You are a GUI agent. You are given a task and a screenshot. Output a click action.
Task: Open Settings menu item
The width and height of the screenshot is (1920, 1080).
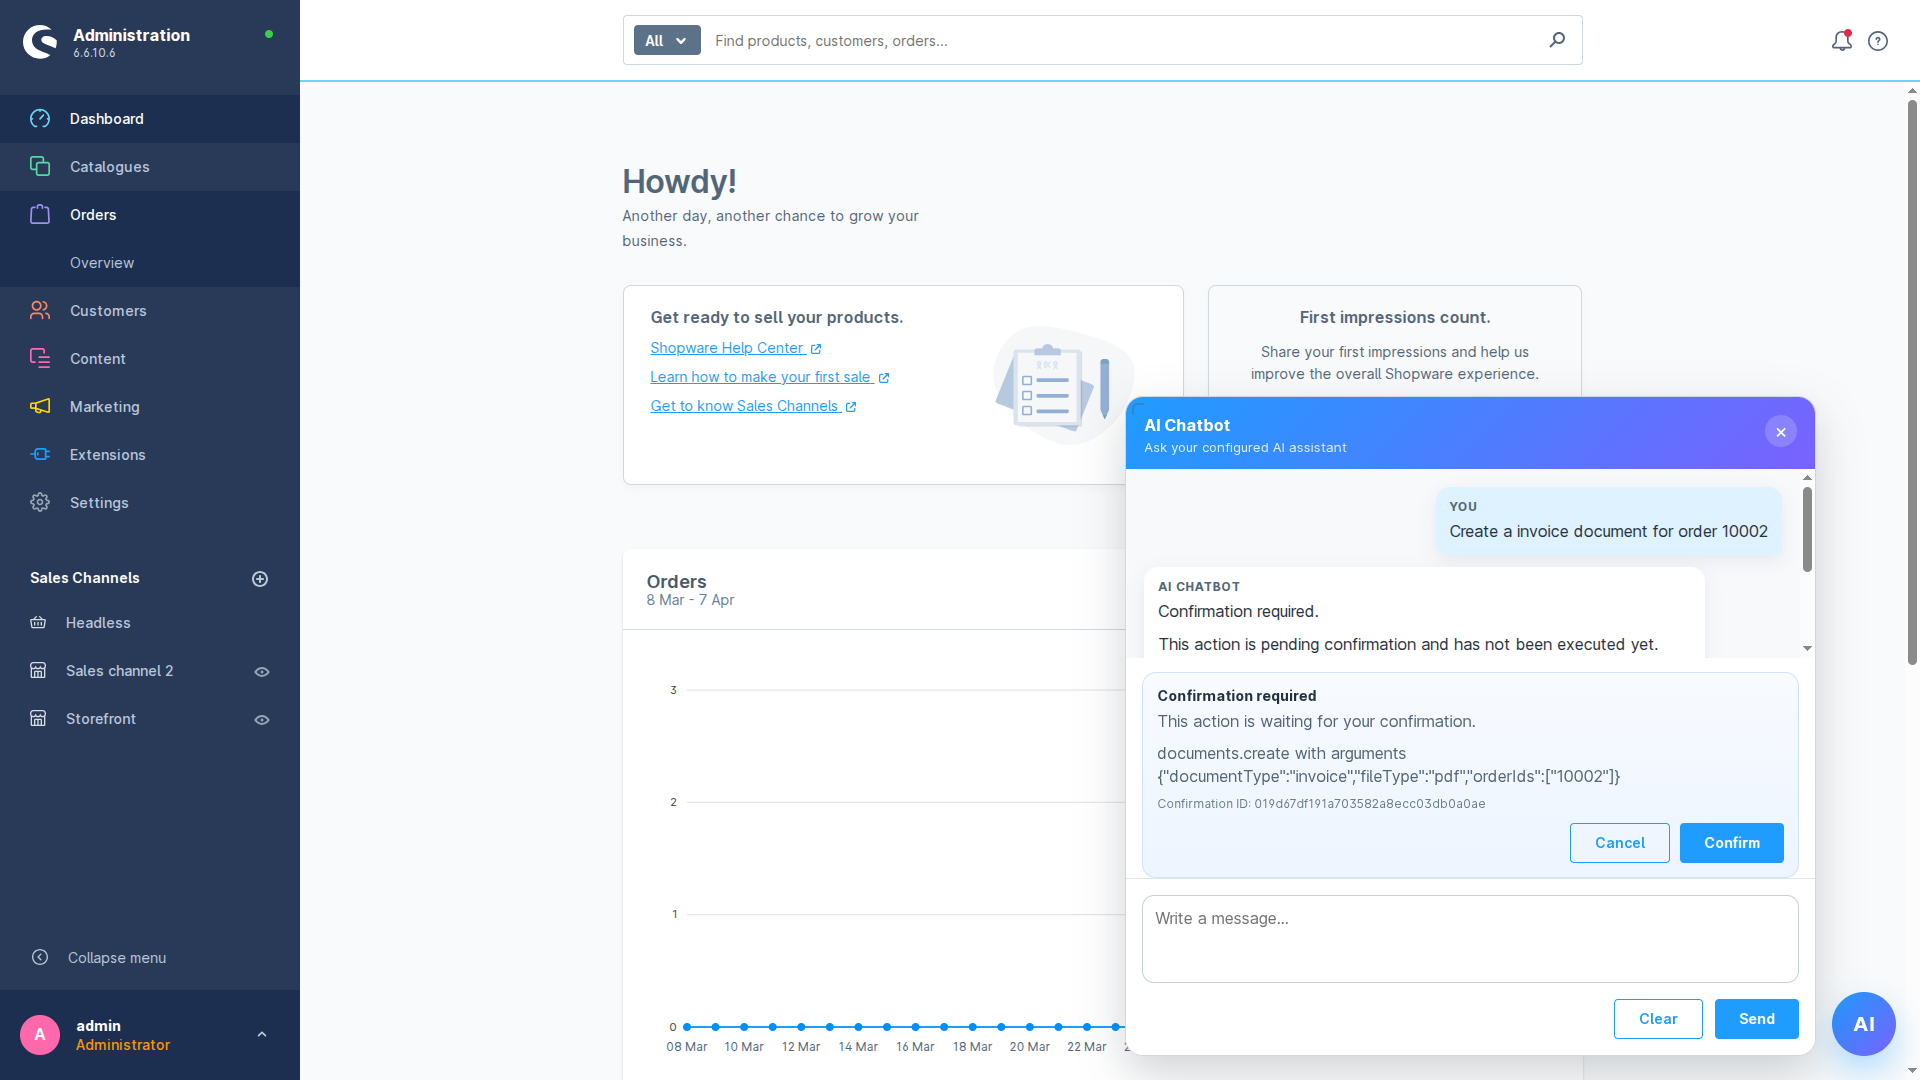point(150,503)
